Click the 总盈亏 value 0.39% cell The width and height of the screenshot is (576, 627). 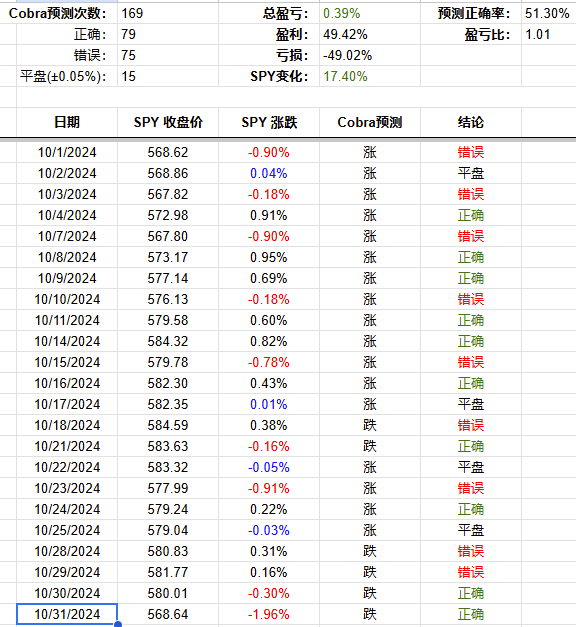(x=370, y=13)
